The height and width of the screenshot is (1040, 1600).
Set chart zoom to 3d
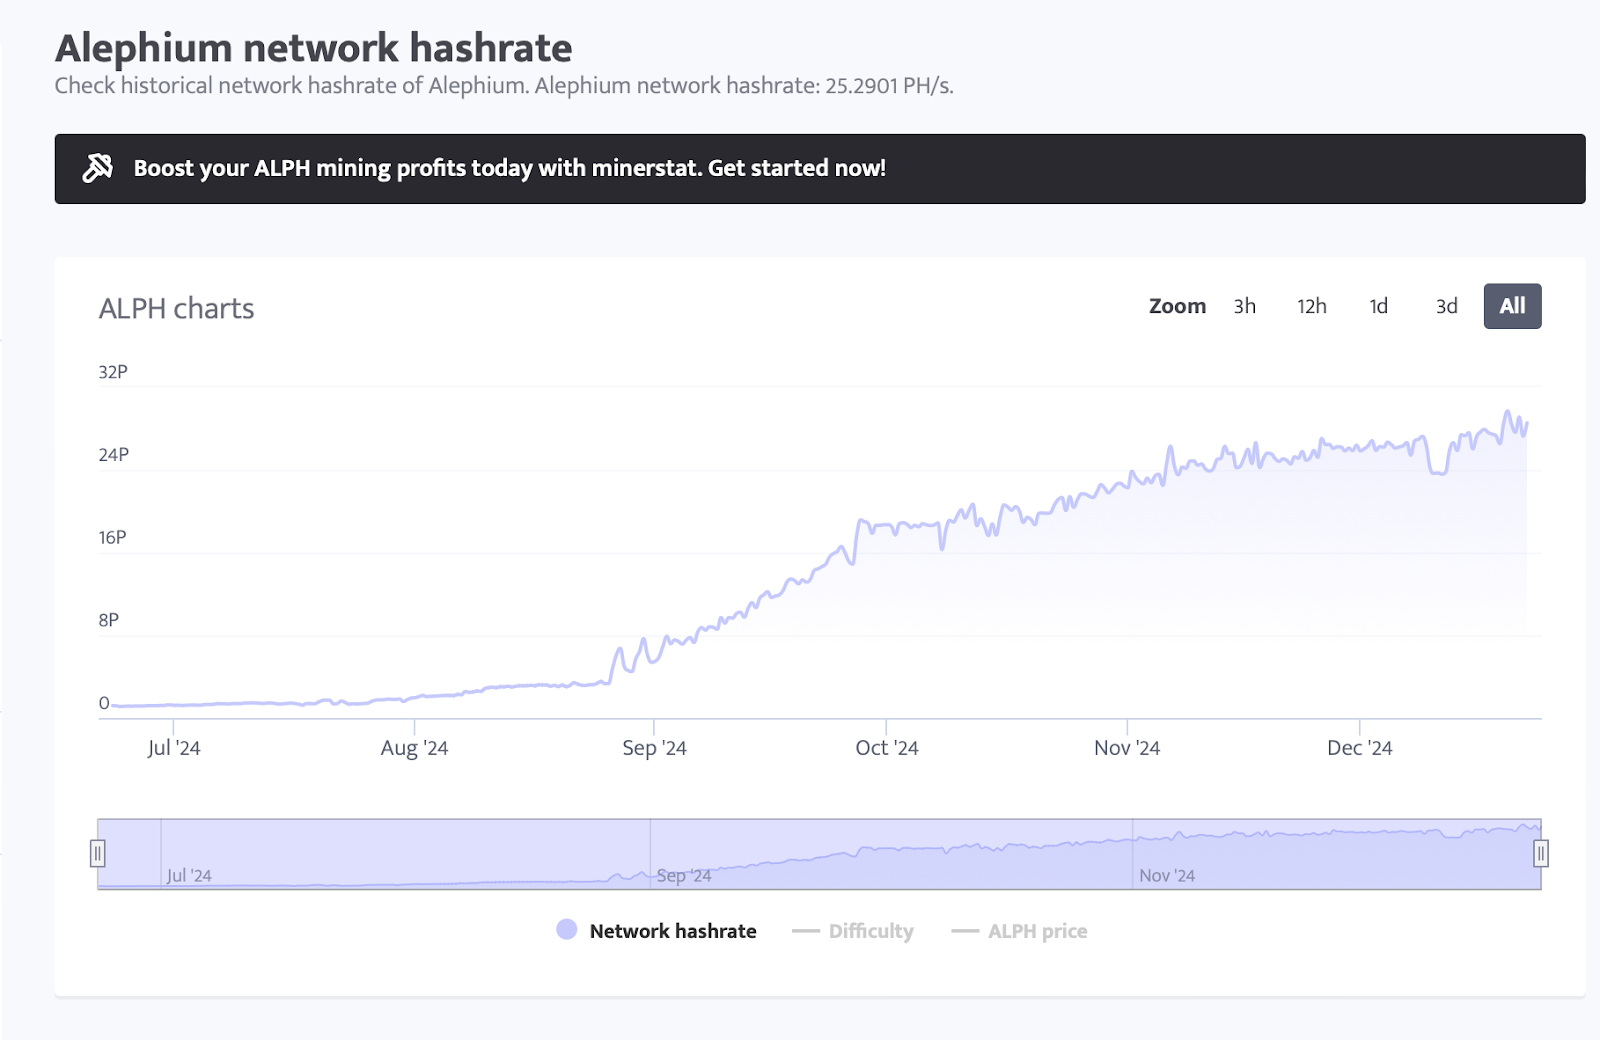coord(1447,306)
